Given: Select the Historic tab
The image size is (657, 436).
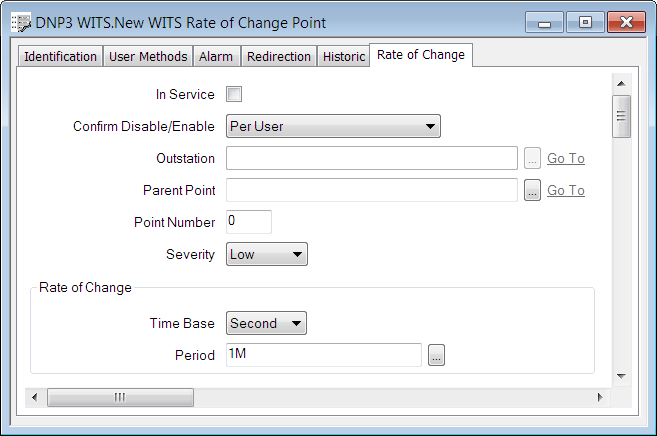Looking at the screenshot, I should [x=344, y=57].
